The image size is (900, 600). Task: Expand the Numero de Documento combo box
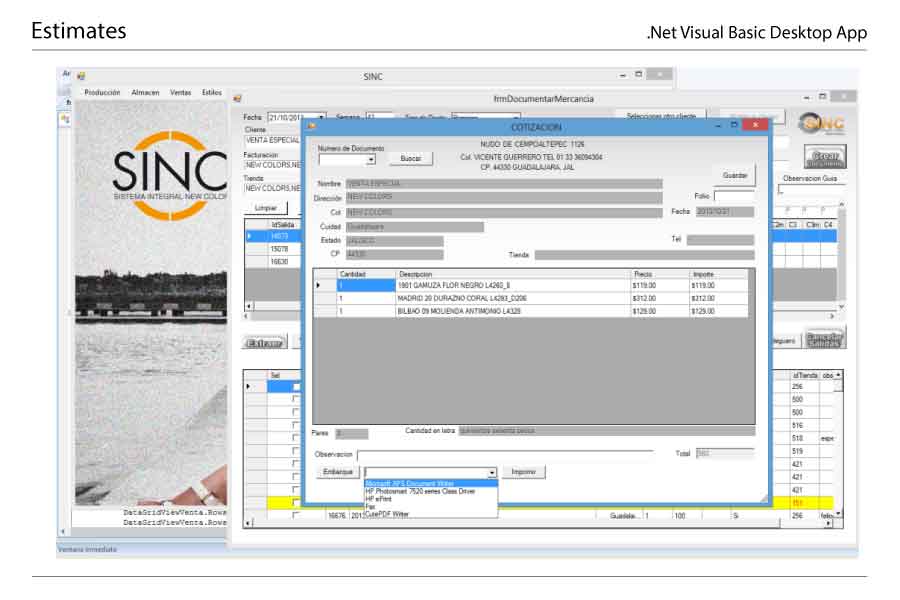coord(371,160)
